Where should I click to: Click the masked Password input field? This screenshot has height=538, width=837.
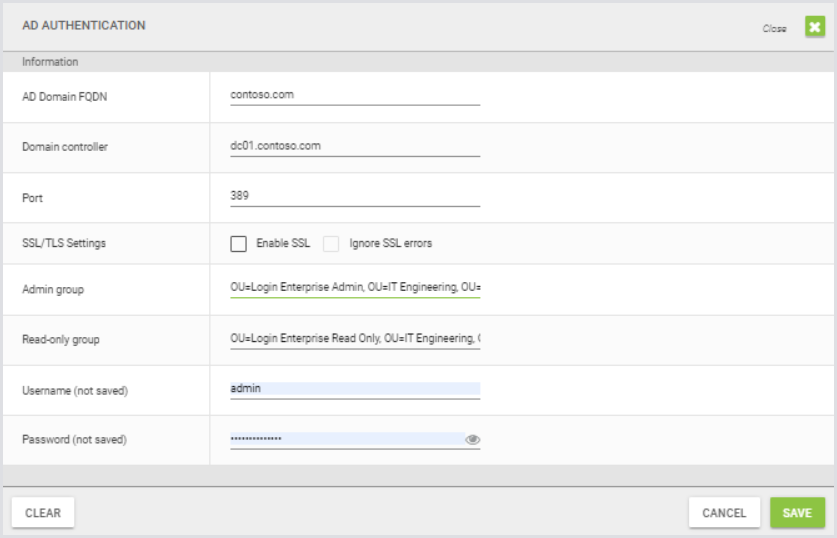345,439
